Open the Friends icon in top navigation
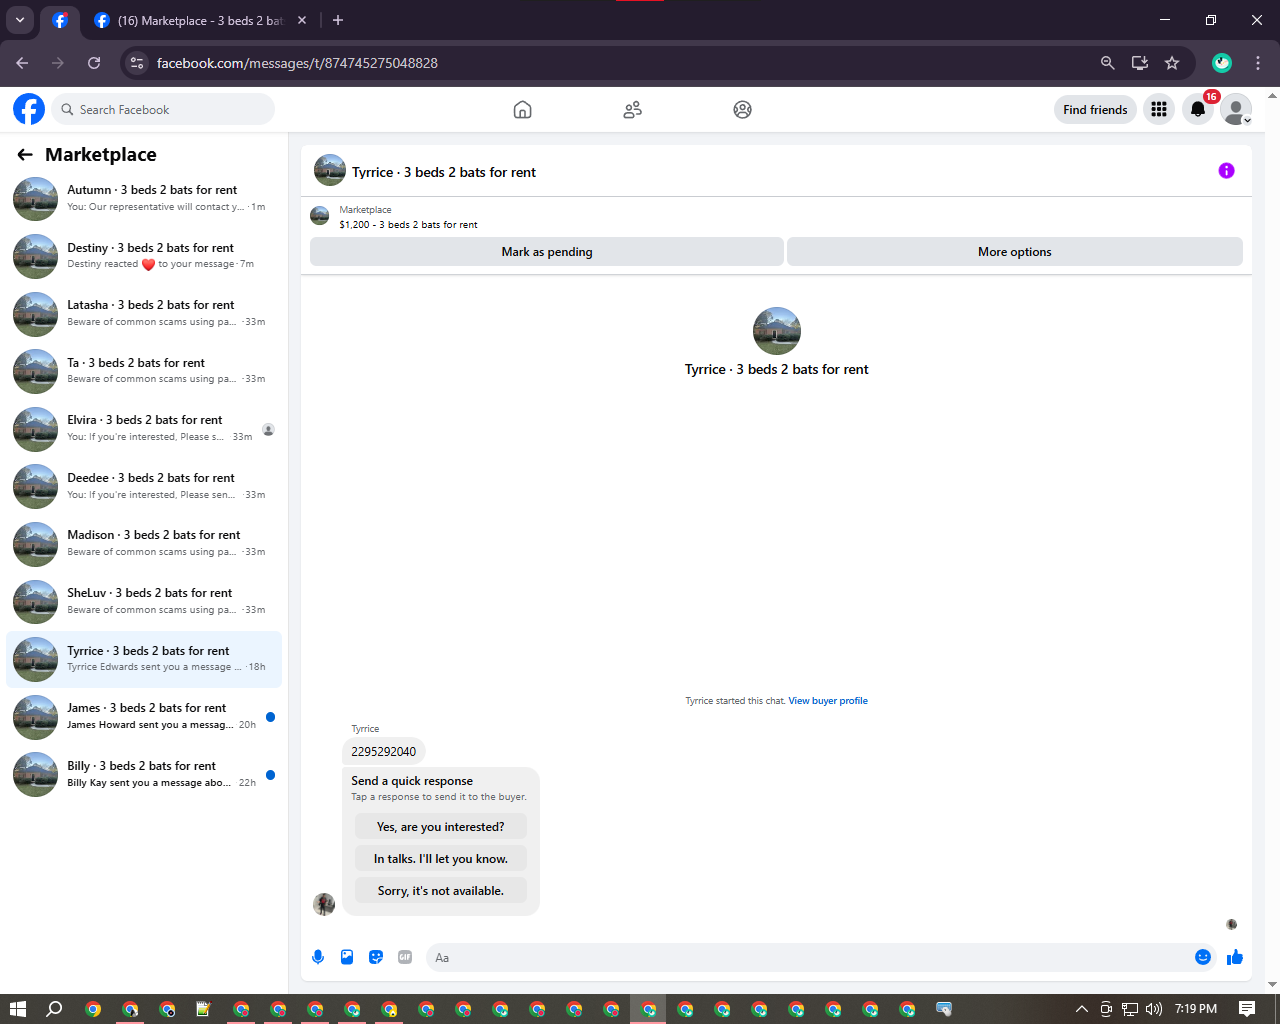 (x=632, y=110)
